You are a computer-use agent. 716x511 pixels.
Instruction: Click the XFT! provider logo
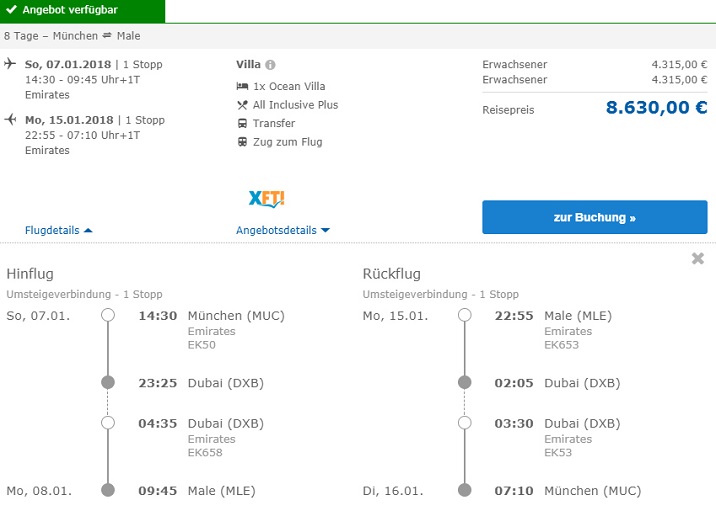pyautogui.click(x=267, y=198)
